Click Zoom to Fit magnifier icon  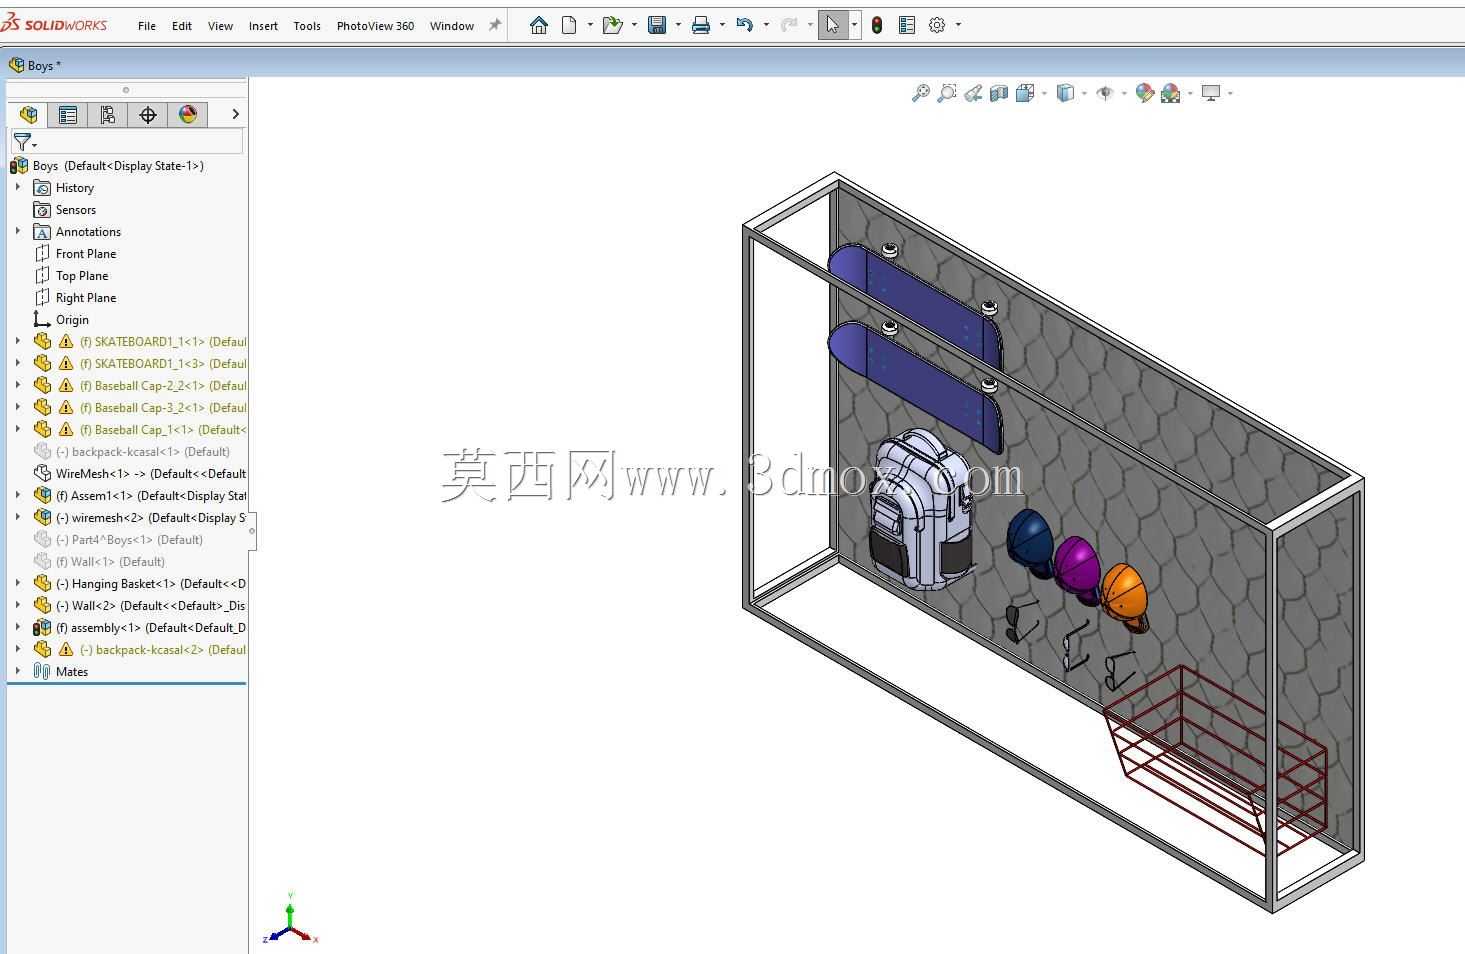click(921, 93)
